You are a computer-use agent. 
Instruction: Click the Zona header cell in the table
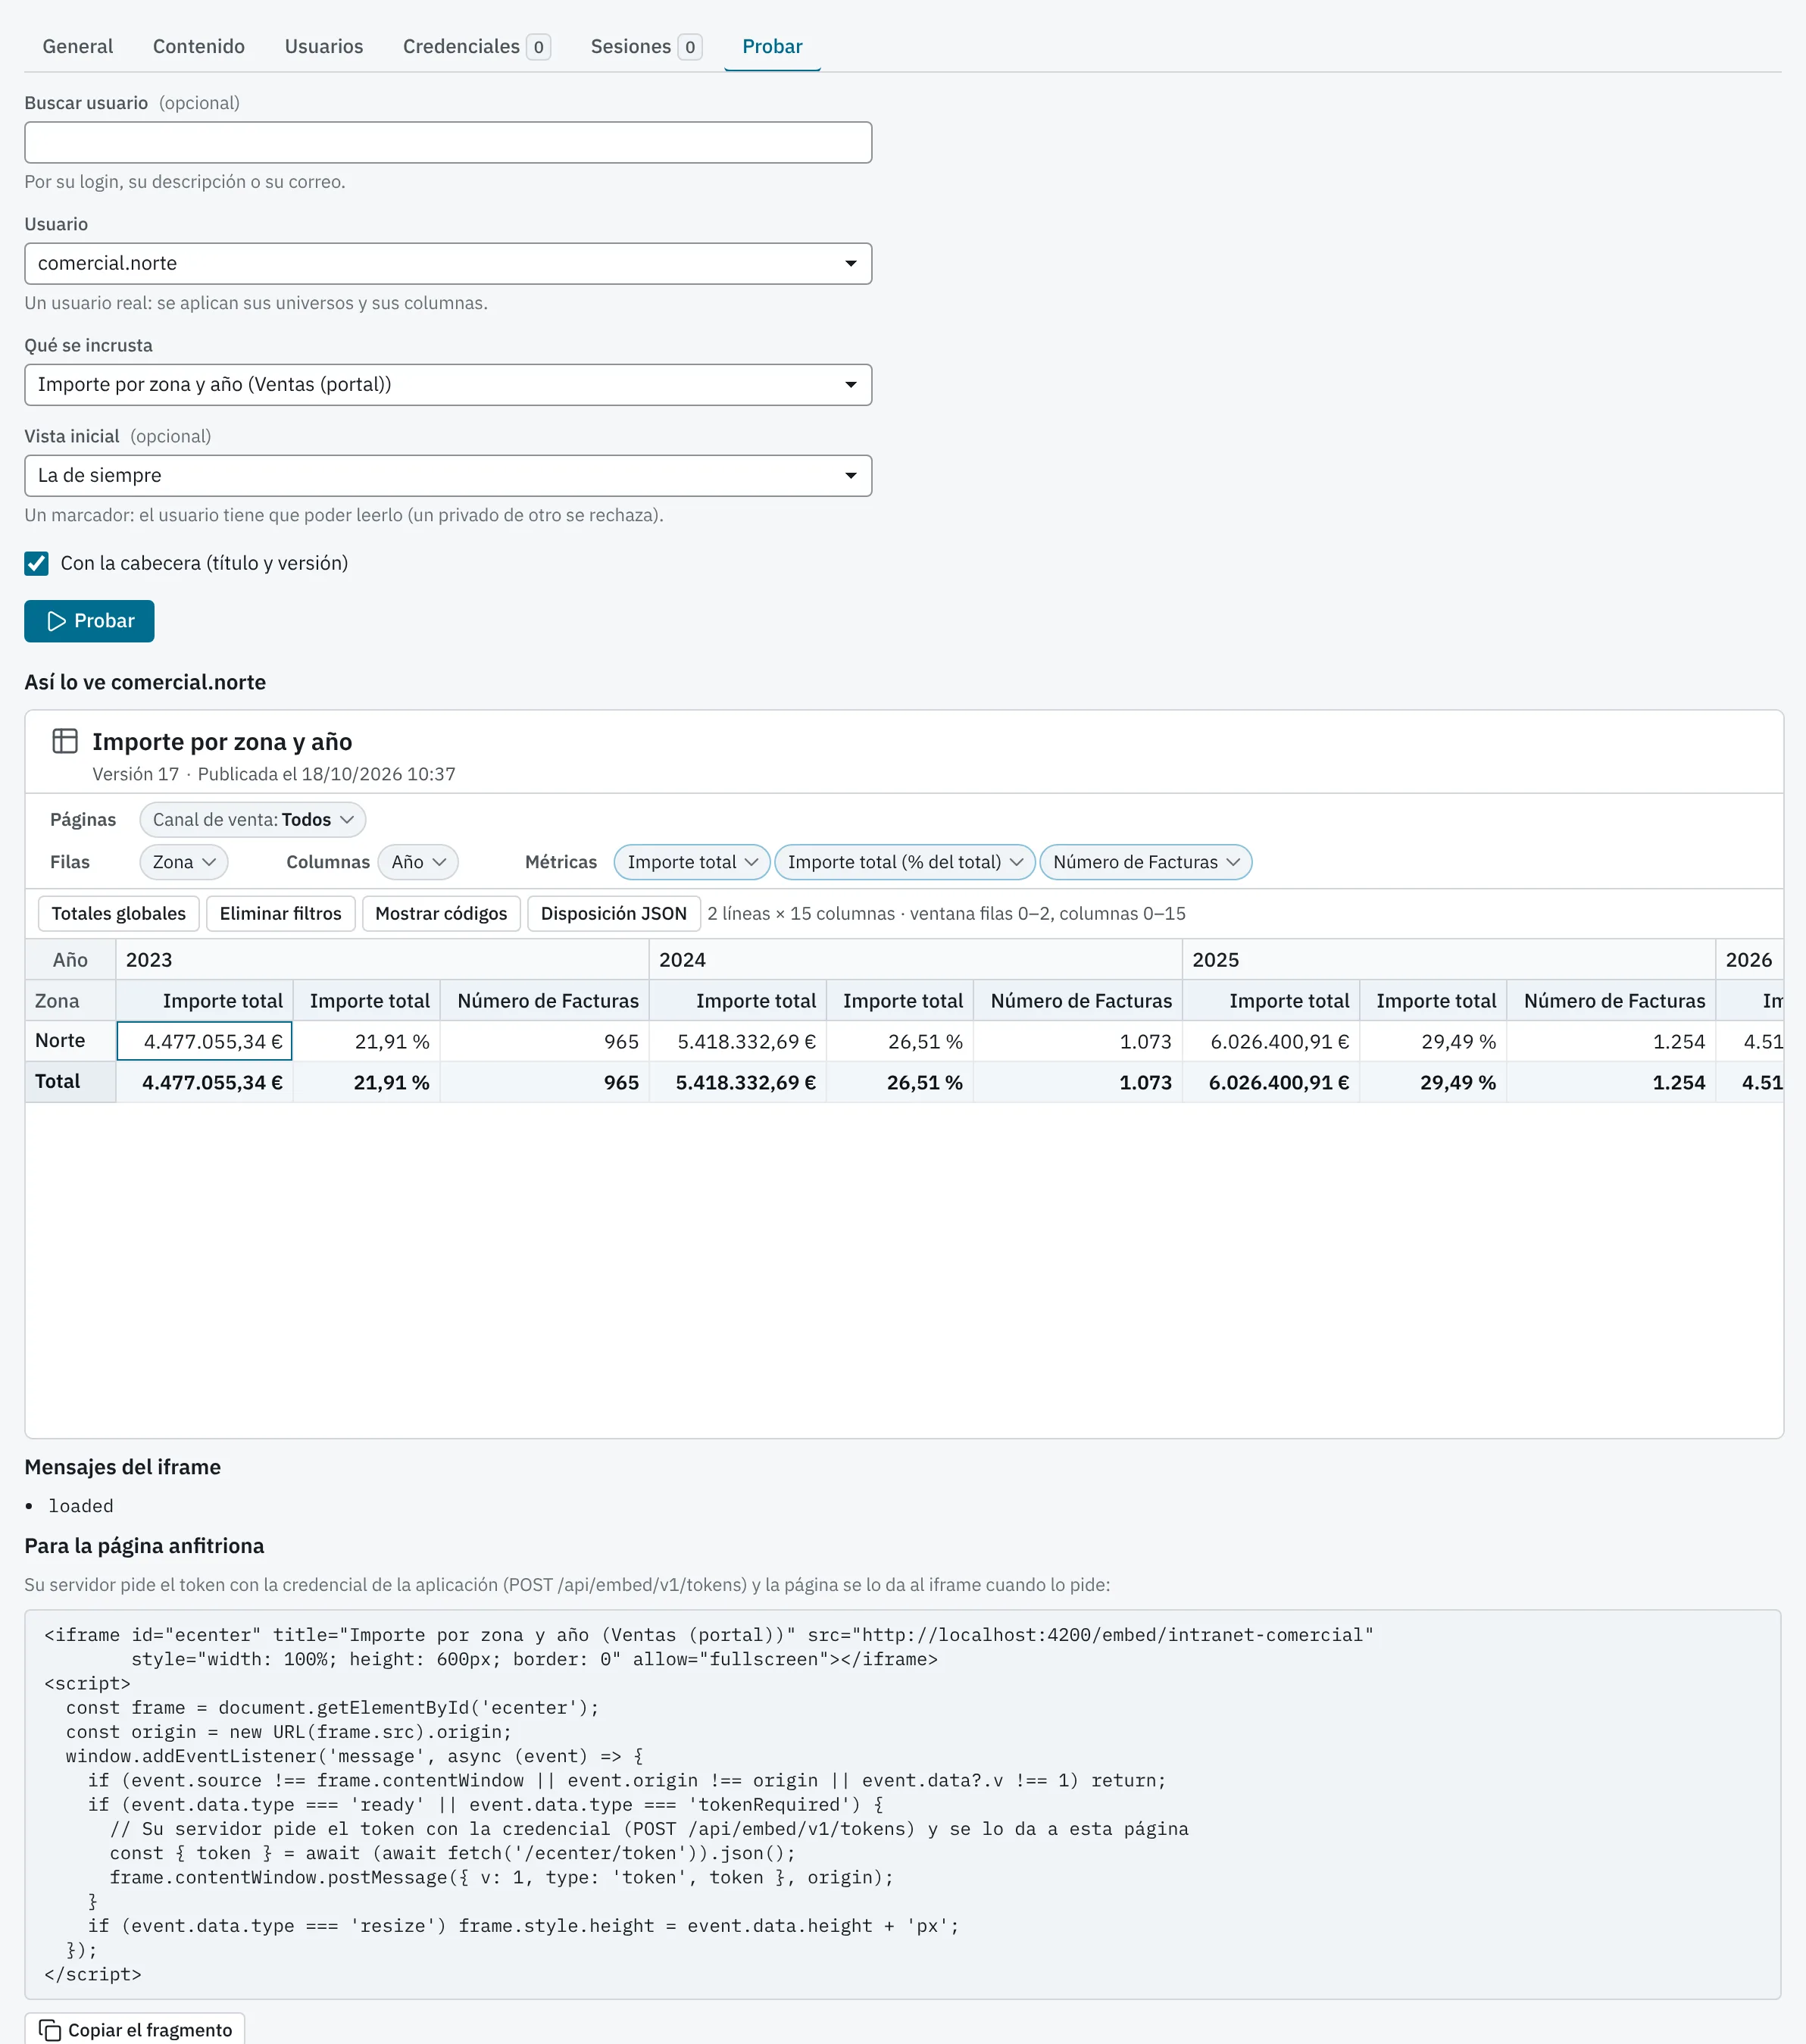click(70, 1001)
